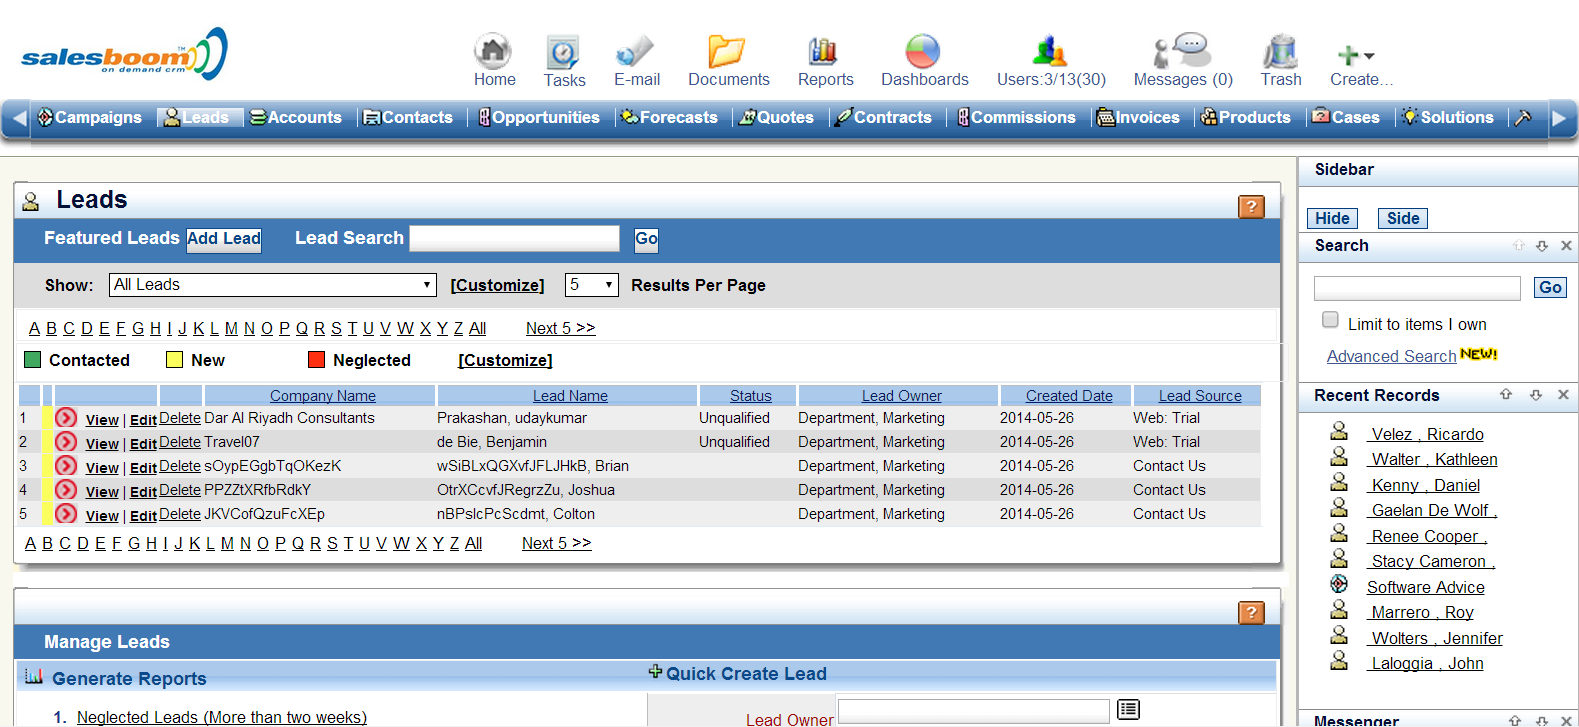Open the Reports icon

click(x=823, y=50)
